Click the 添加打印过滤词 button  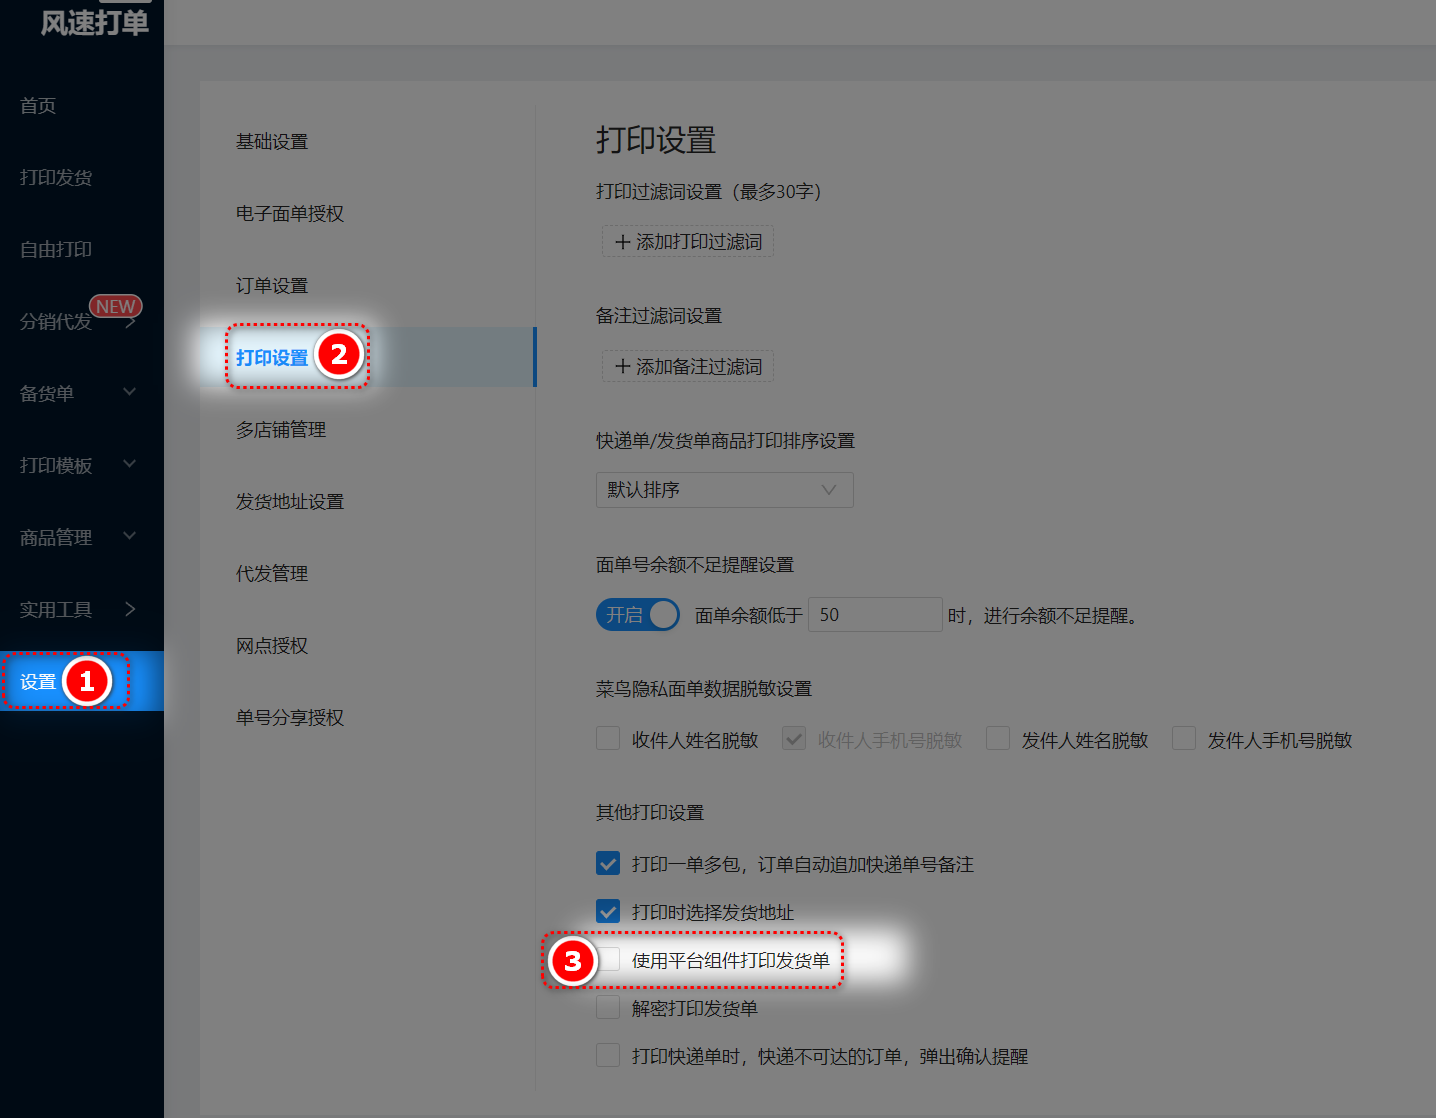(x=688, y=242)
